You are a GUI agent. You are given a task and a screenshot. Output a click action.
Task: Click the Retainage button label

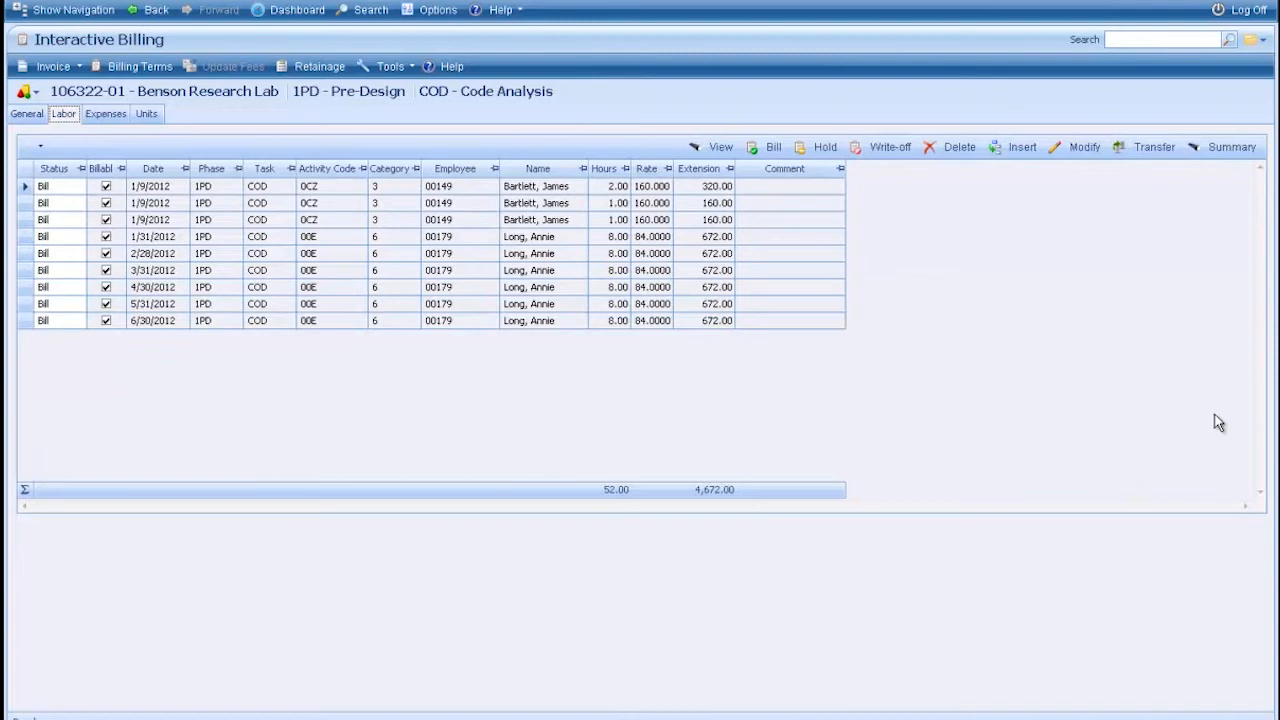tap(320, 67)
